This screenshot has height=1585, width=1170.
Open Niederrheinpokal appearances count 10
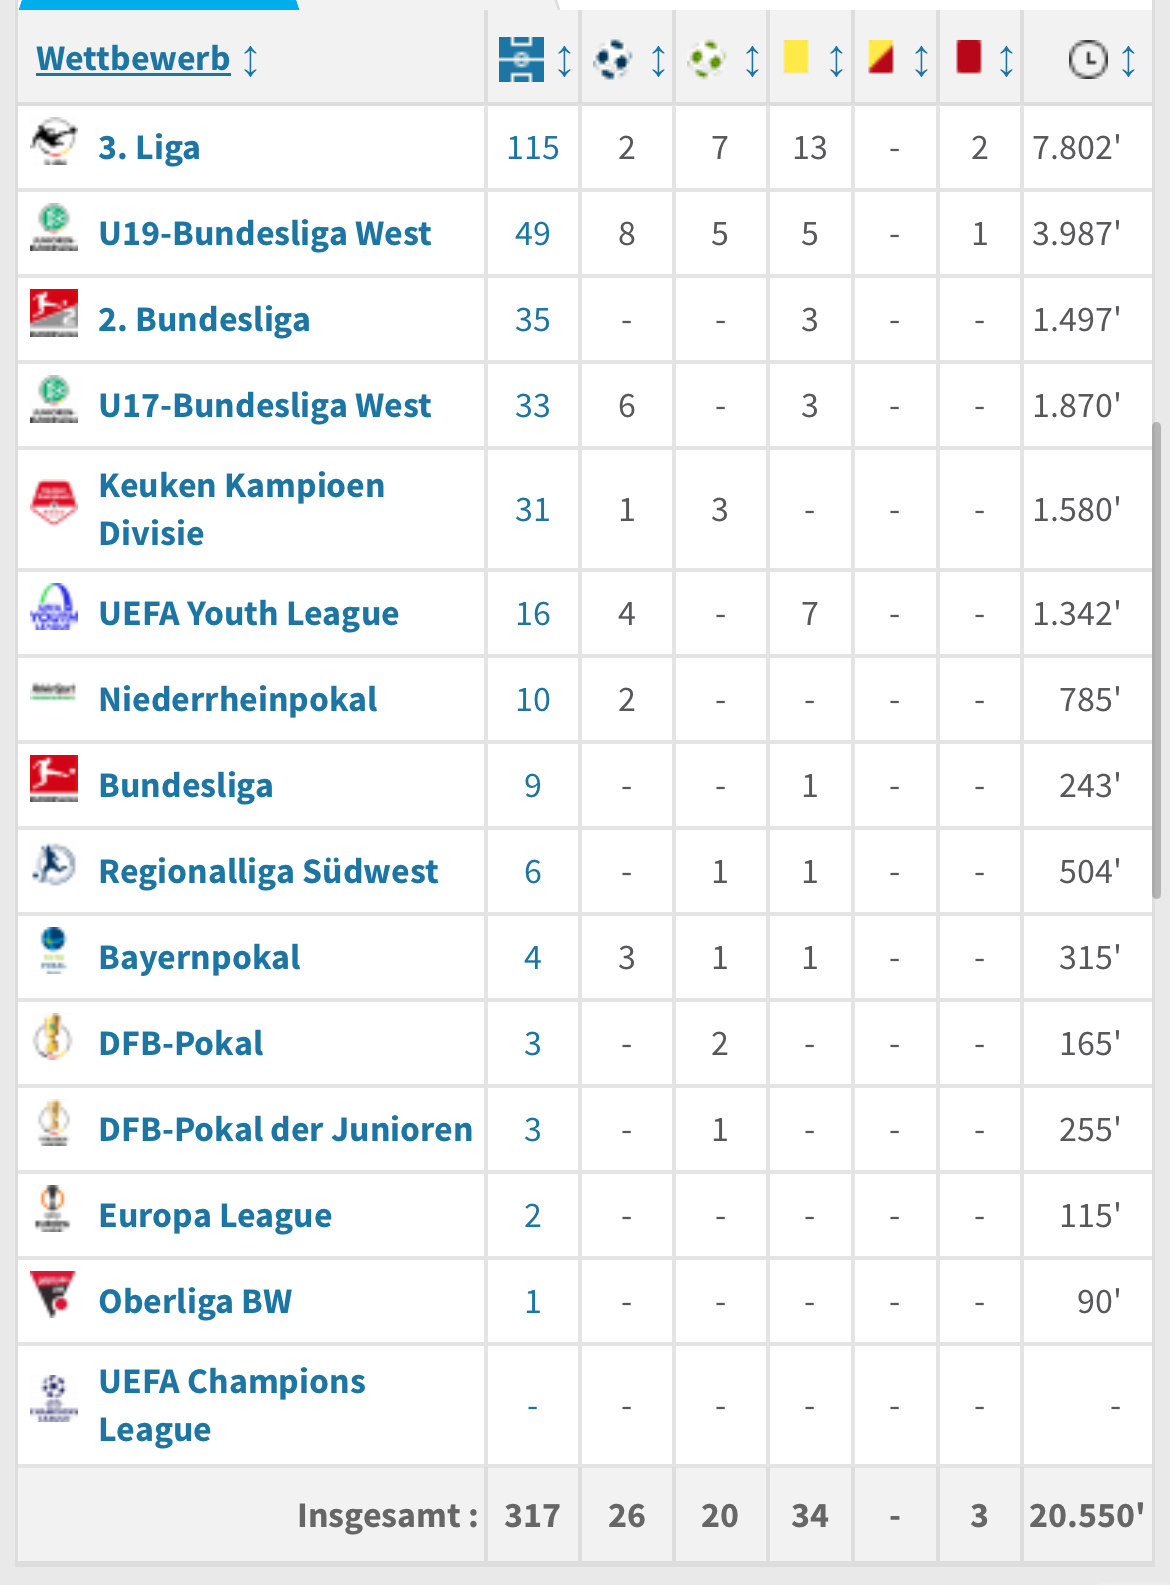pos(532,700)
